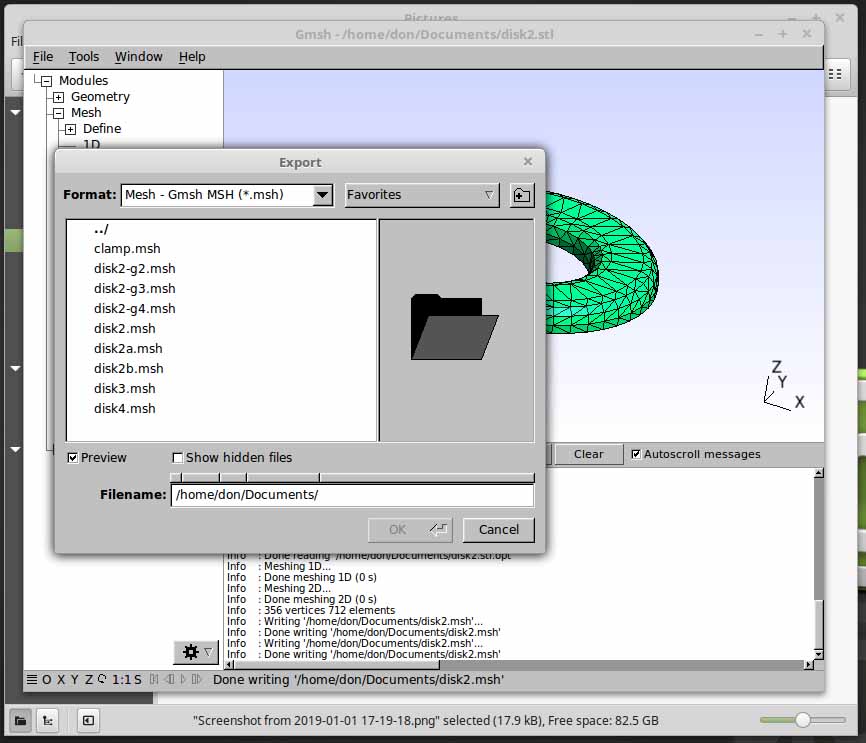
Task: Set Z-axis view with the Z status button
Action: [x=89, y=679]
